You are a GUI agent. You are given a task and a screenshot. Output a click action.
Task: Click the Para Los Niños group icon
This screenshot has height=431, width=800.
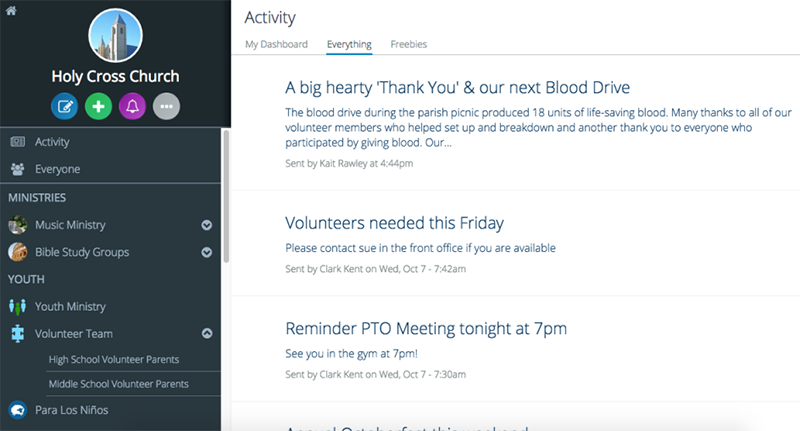click(x=17, y=410)
